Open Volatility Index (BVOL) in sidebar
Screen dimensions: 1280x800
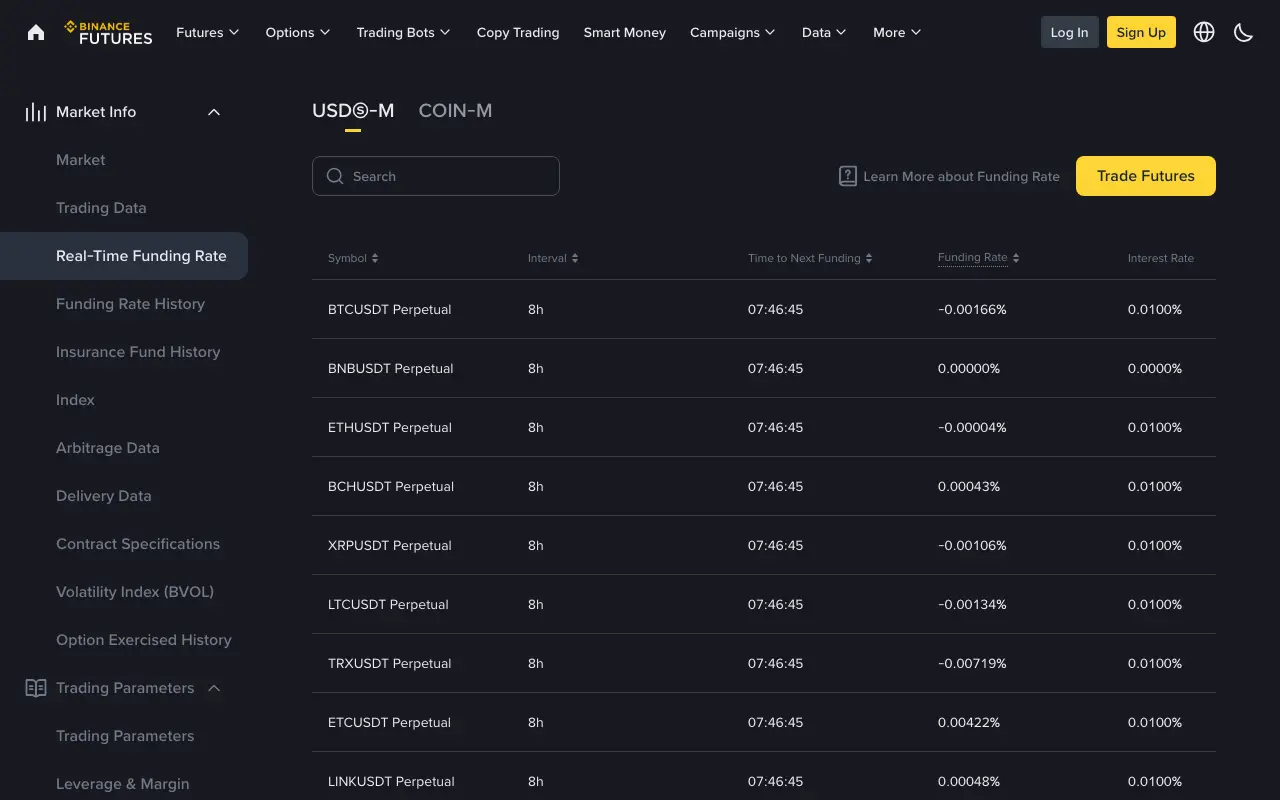click(135, 592)
